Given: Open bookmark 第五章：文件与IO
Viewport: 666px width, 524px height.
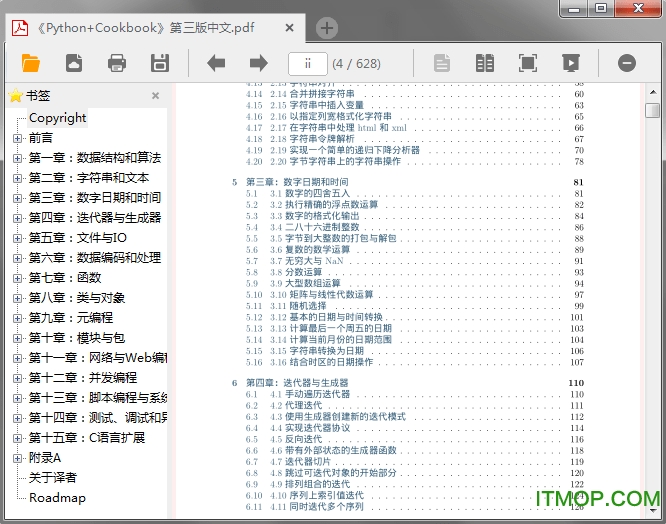Looking at the screenshot, I should [78, 238].
